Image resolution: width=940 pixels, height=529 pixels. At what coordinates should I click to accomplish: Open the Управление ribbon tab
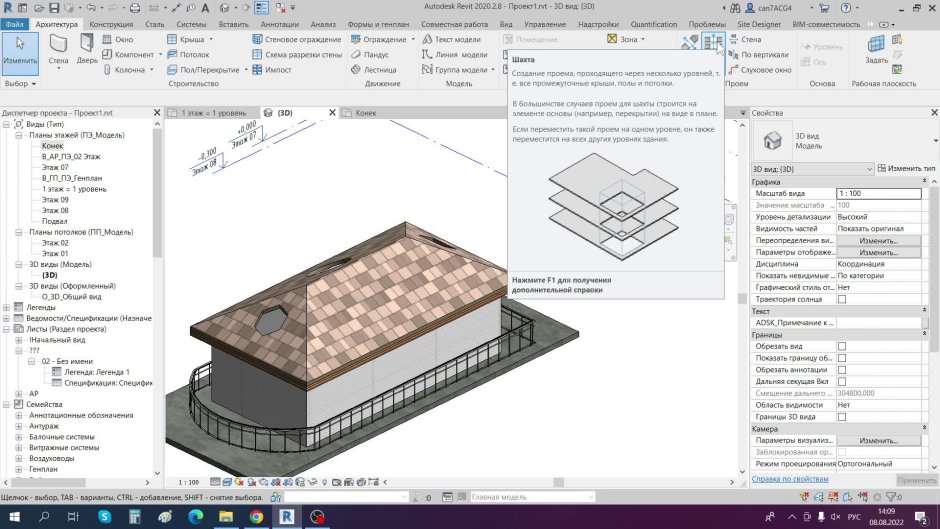pyautogui.click(x=545, y=24)
